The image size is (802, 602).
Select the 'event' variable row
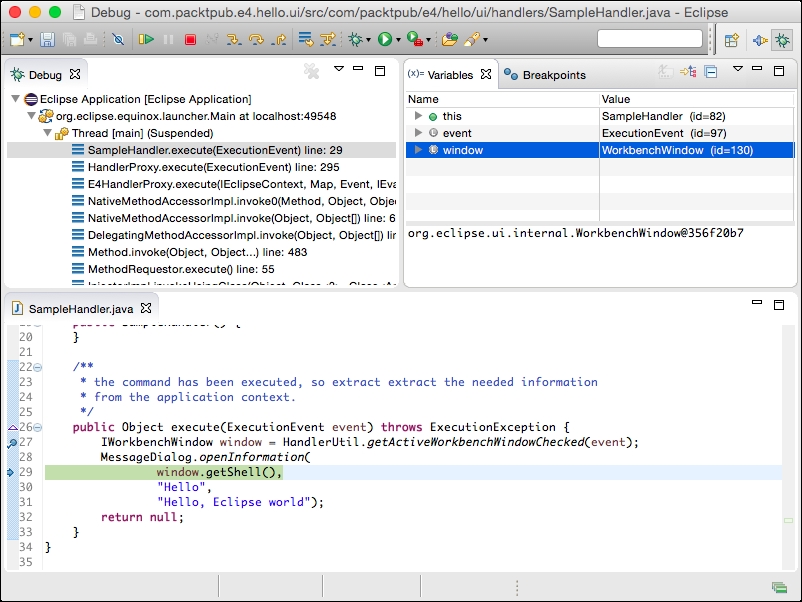pyautogui.click(x=457, y=133)
